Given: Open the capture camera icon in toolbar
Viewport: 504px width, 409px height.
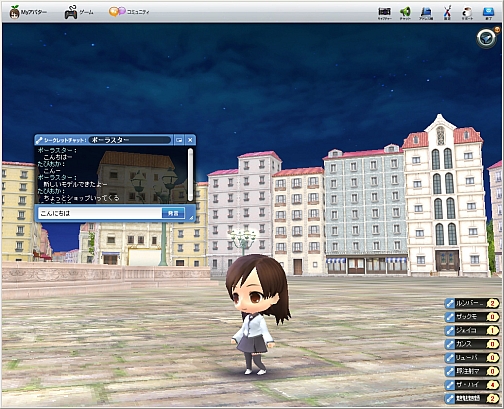Looking at the screenshot, I should tap(384, 13).
